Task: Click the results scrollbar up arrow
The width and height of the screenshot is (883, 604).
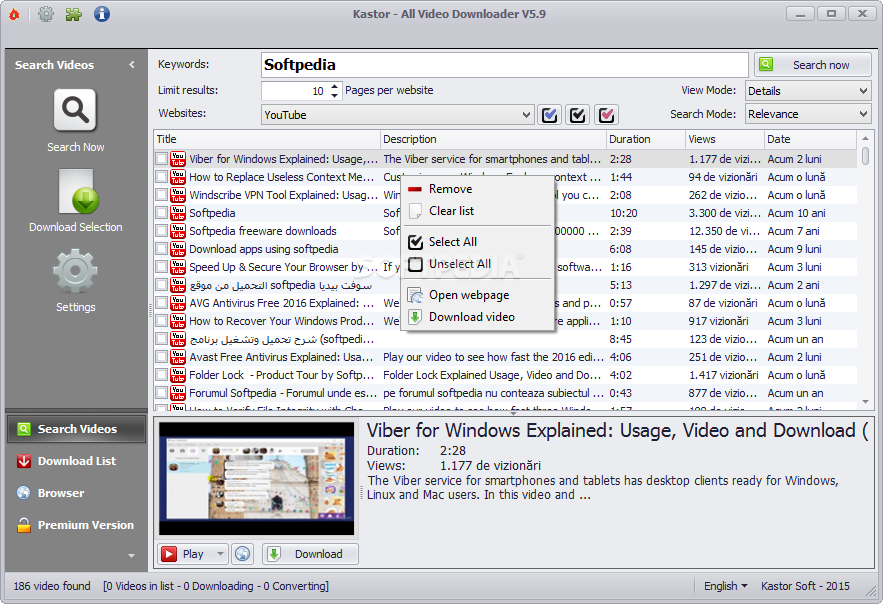Action: (865, 138)
